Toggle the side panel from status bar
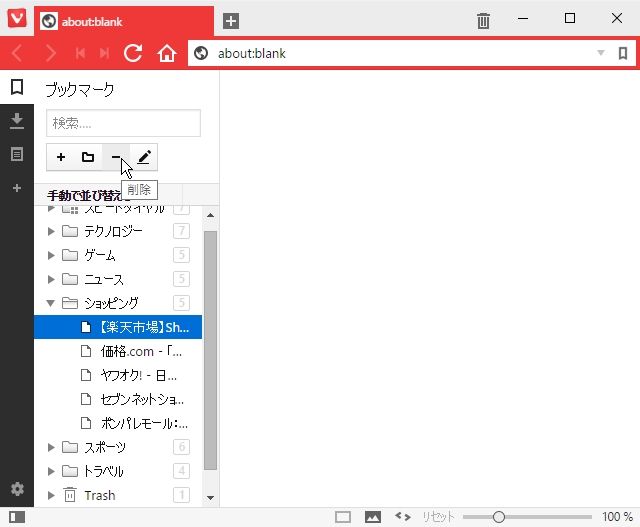Image resolution: width=640 pixels, height=527 pixels. [x=17, y=517]
